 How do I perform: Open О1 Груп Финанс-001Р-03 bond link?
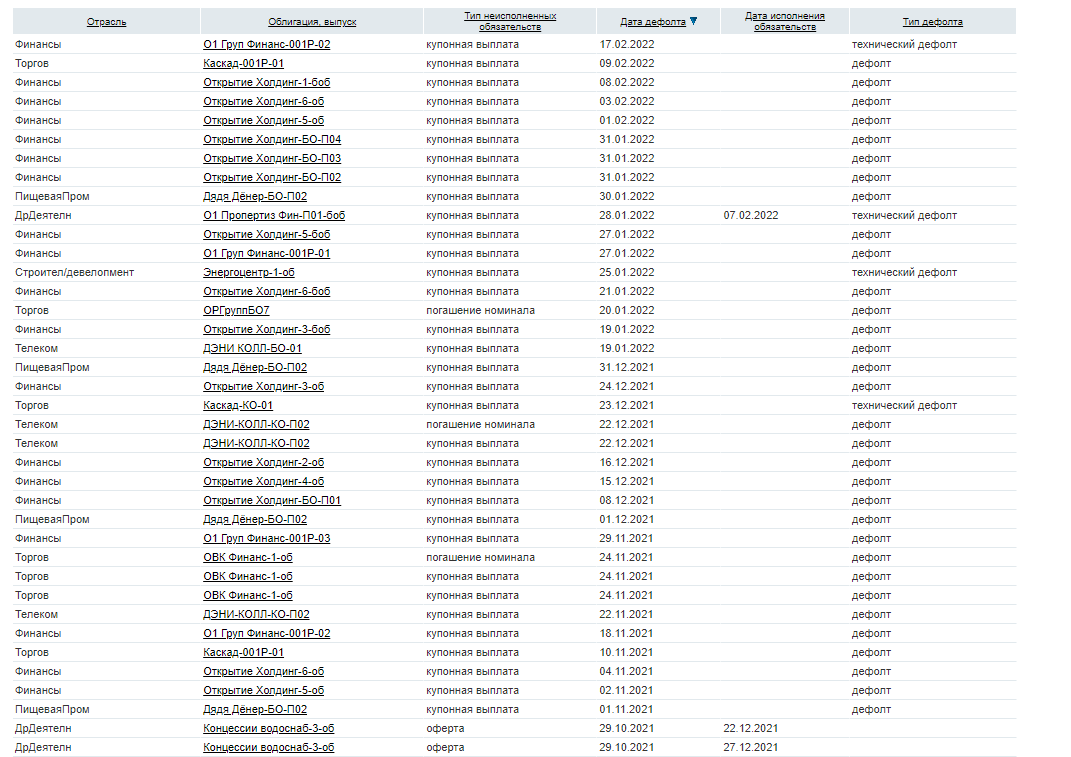tap(266, 539)
